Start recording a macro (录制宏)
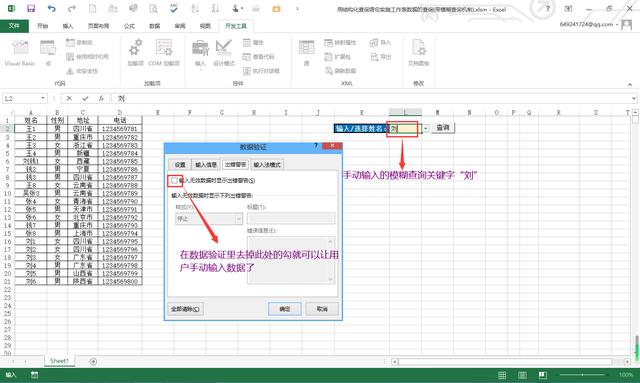 80,42
